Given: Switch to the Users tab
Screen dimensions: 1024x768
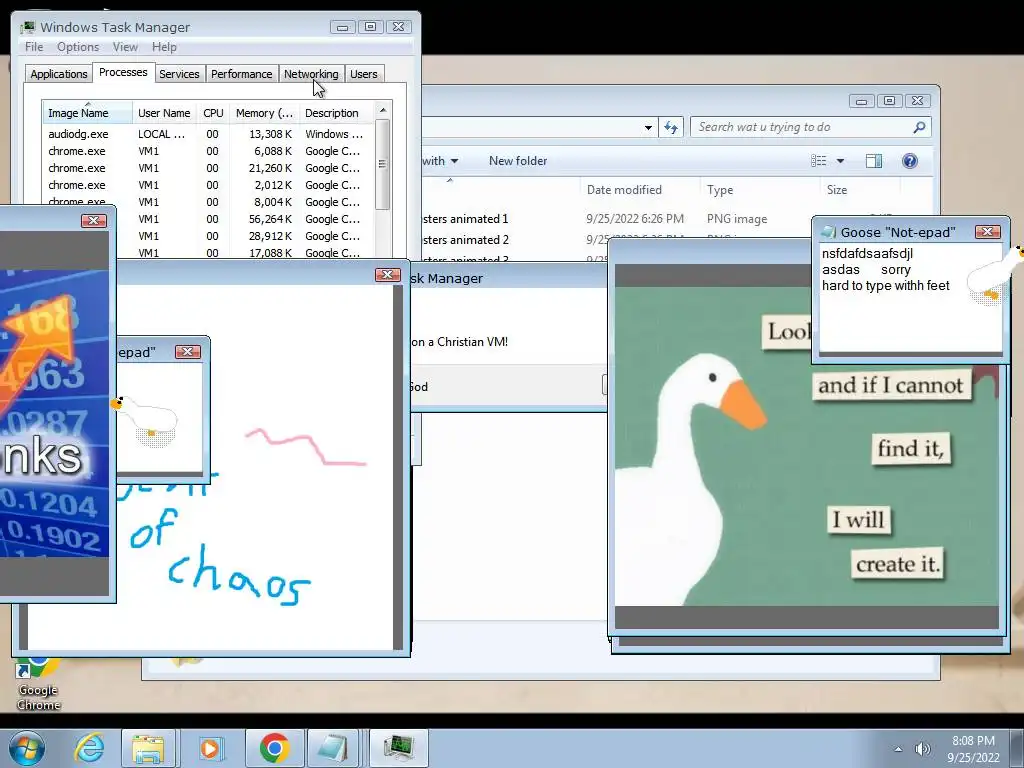Looking at the screenshot, I should (x=363, y=74).
